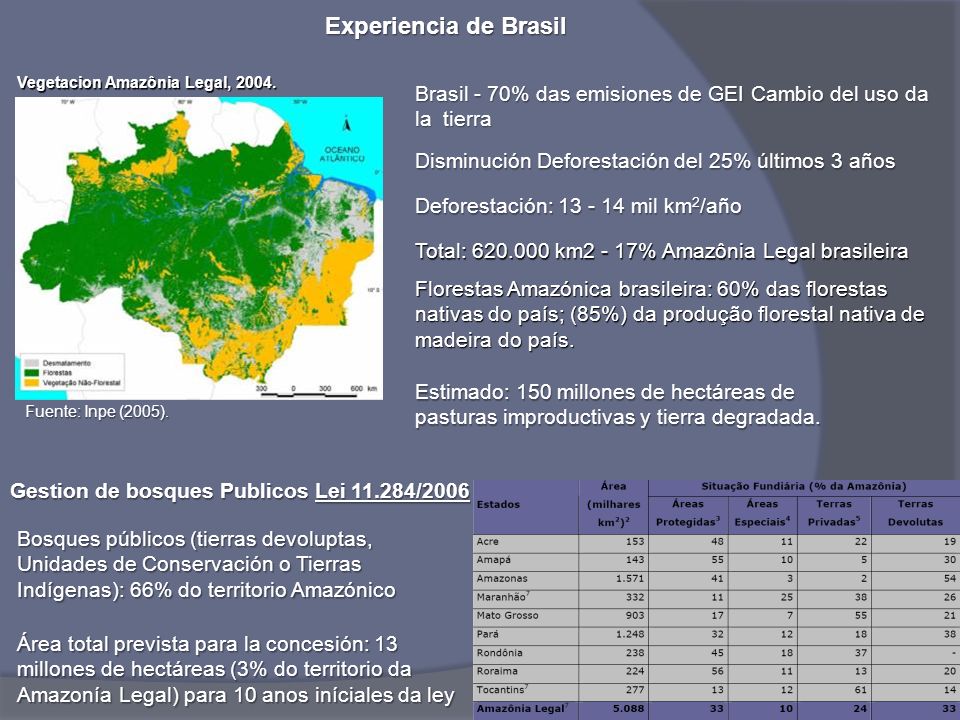Click the map's kilometer scale bar
Image resolution: width=960 pixels, height=720 pixels.
[317, 392]
